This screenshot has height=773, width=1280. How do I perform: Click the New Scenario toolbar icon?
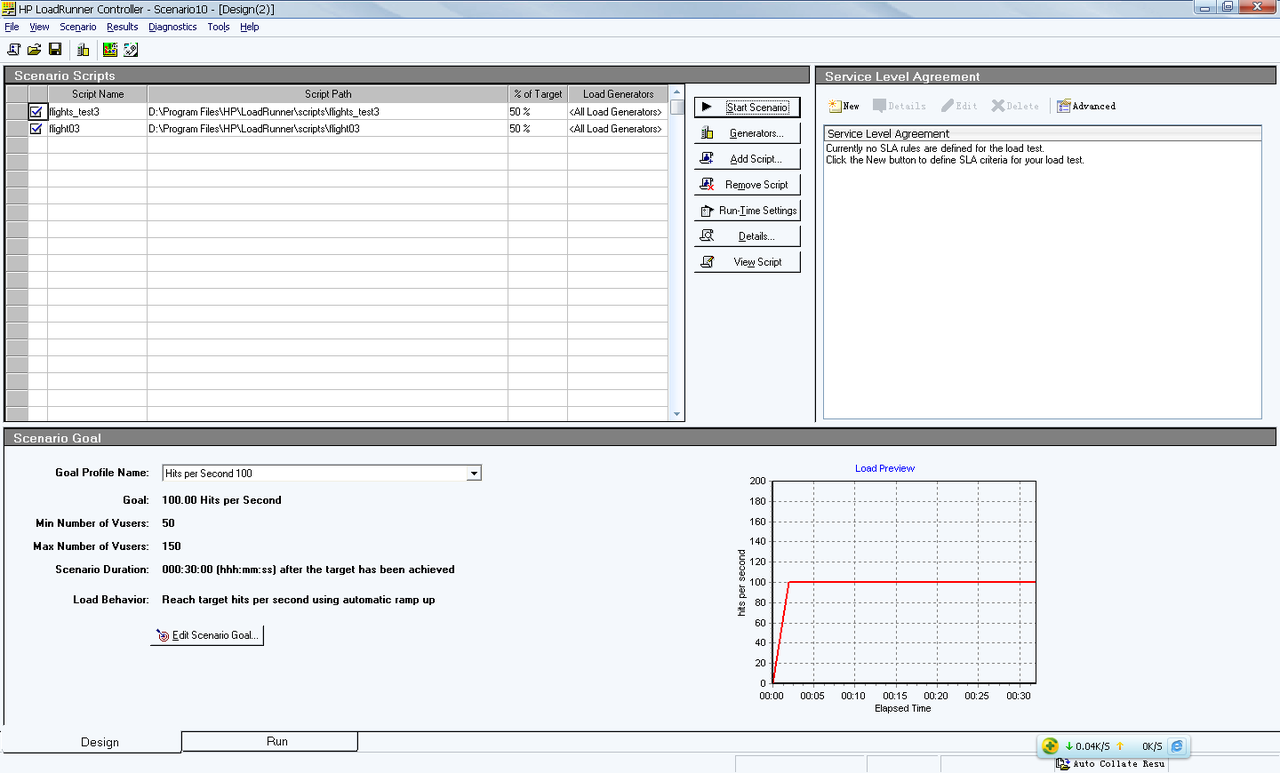(x=13, y=50)
